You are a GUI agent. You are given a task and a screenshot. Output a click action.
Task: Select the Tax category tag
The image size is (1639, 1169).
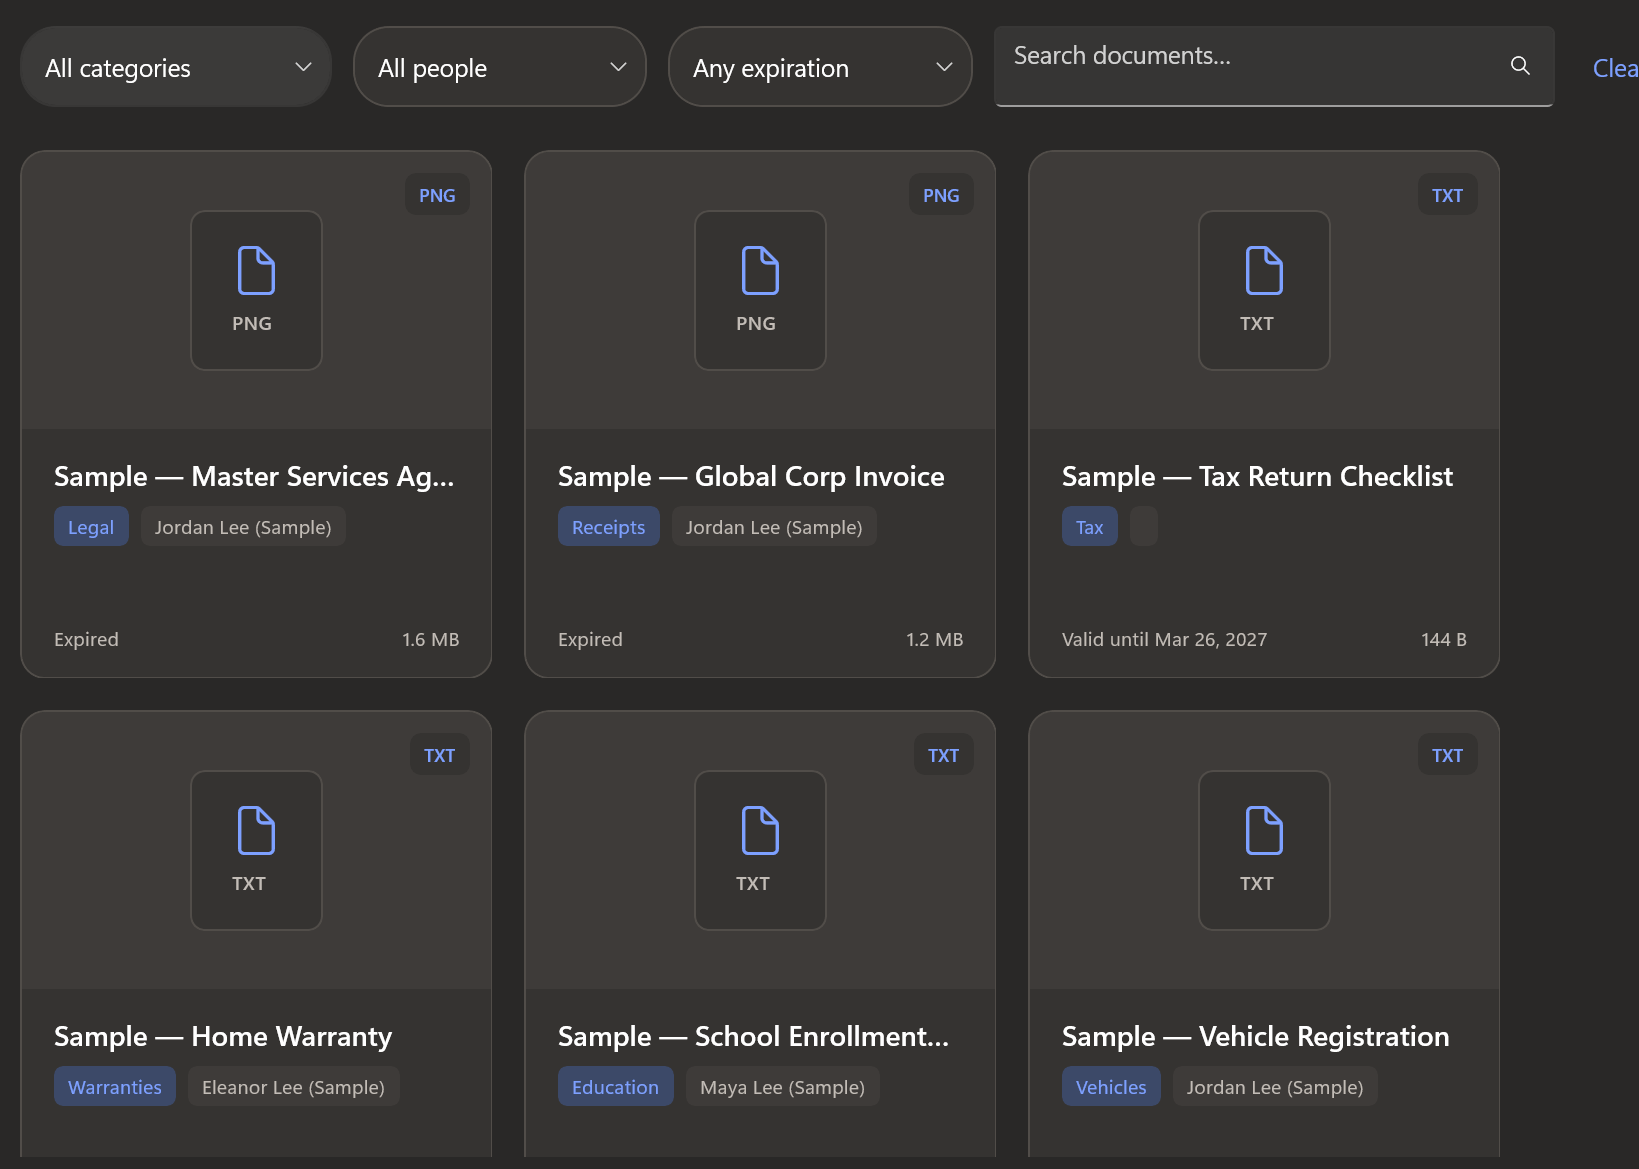(1090, 527)
